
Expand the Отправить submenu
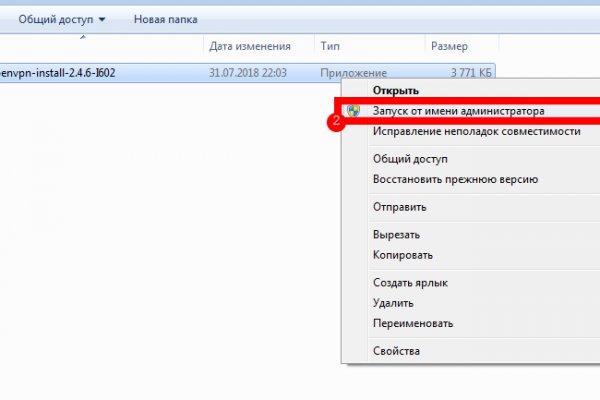400,207
